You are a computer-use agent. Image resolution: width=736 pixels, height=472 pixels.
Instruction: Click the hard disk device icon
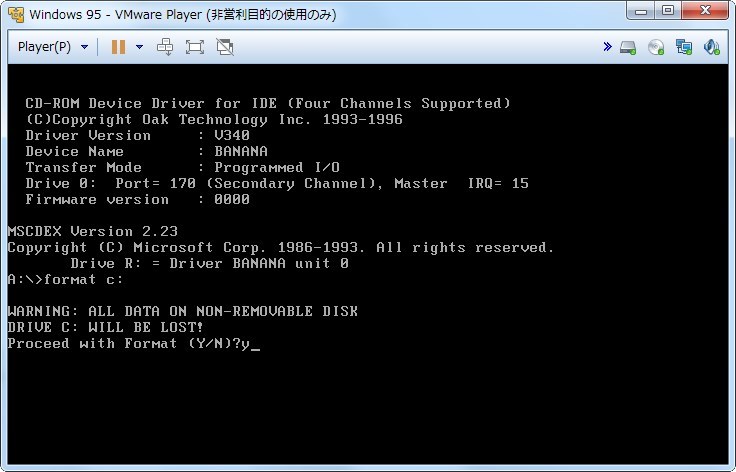[x=628, y=47]
